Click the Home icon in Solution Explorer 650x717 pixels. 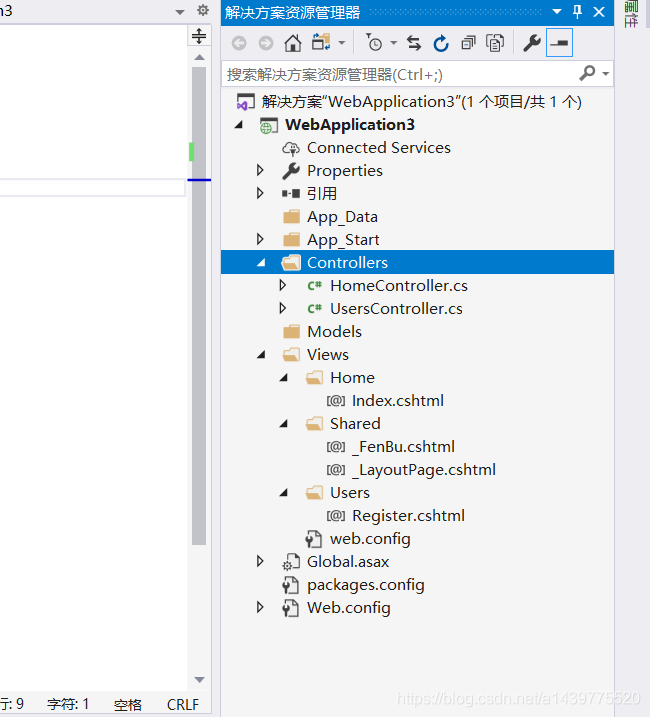click(x=293, y=43)
